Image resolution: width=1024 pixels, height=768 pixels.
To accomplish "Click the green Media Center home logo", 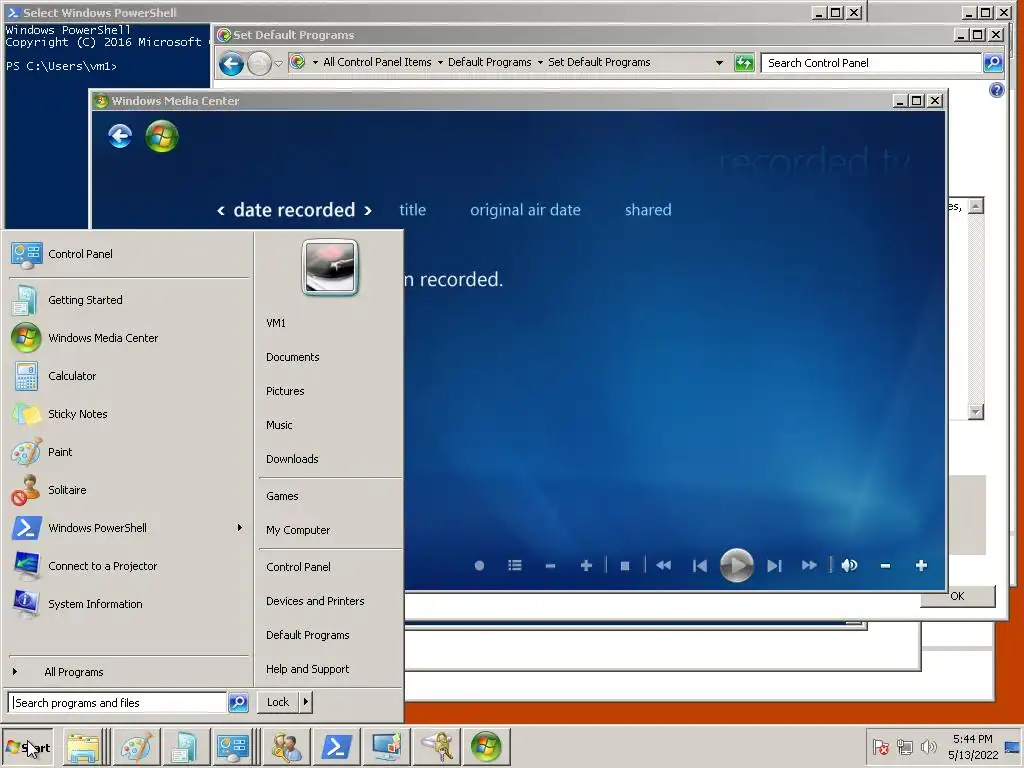I will [x=161, y=136].
